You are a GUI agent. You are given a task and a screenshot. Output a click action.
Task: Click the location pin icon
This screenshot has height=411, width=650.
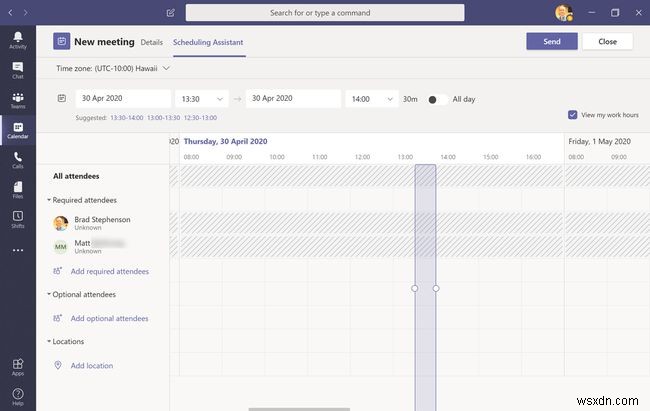click(x=58, y=365)
